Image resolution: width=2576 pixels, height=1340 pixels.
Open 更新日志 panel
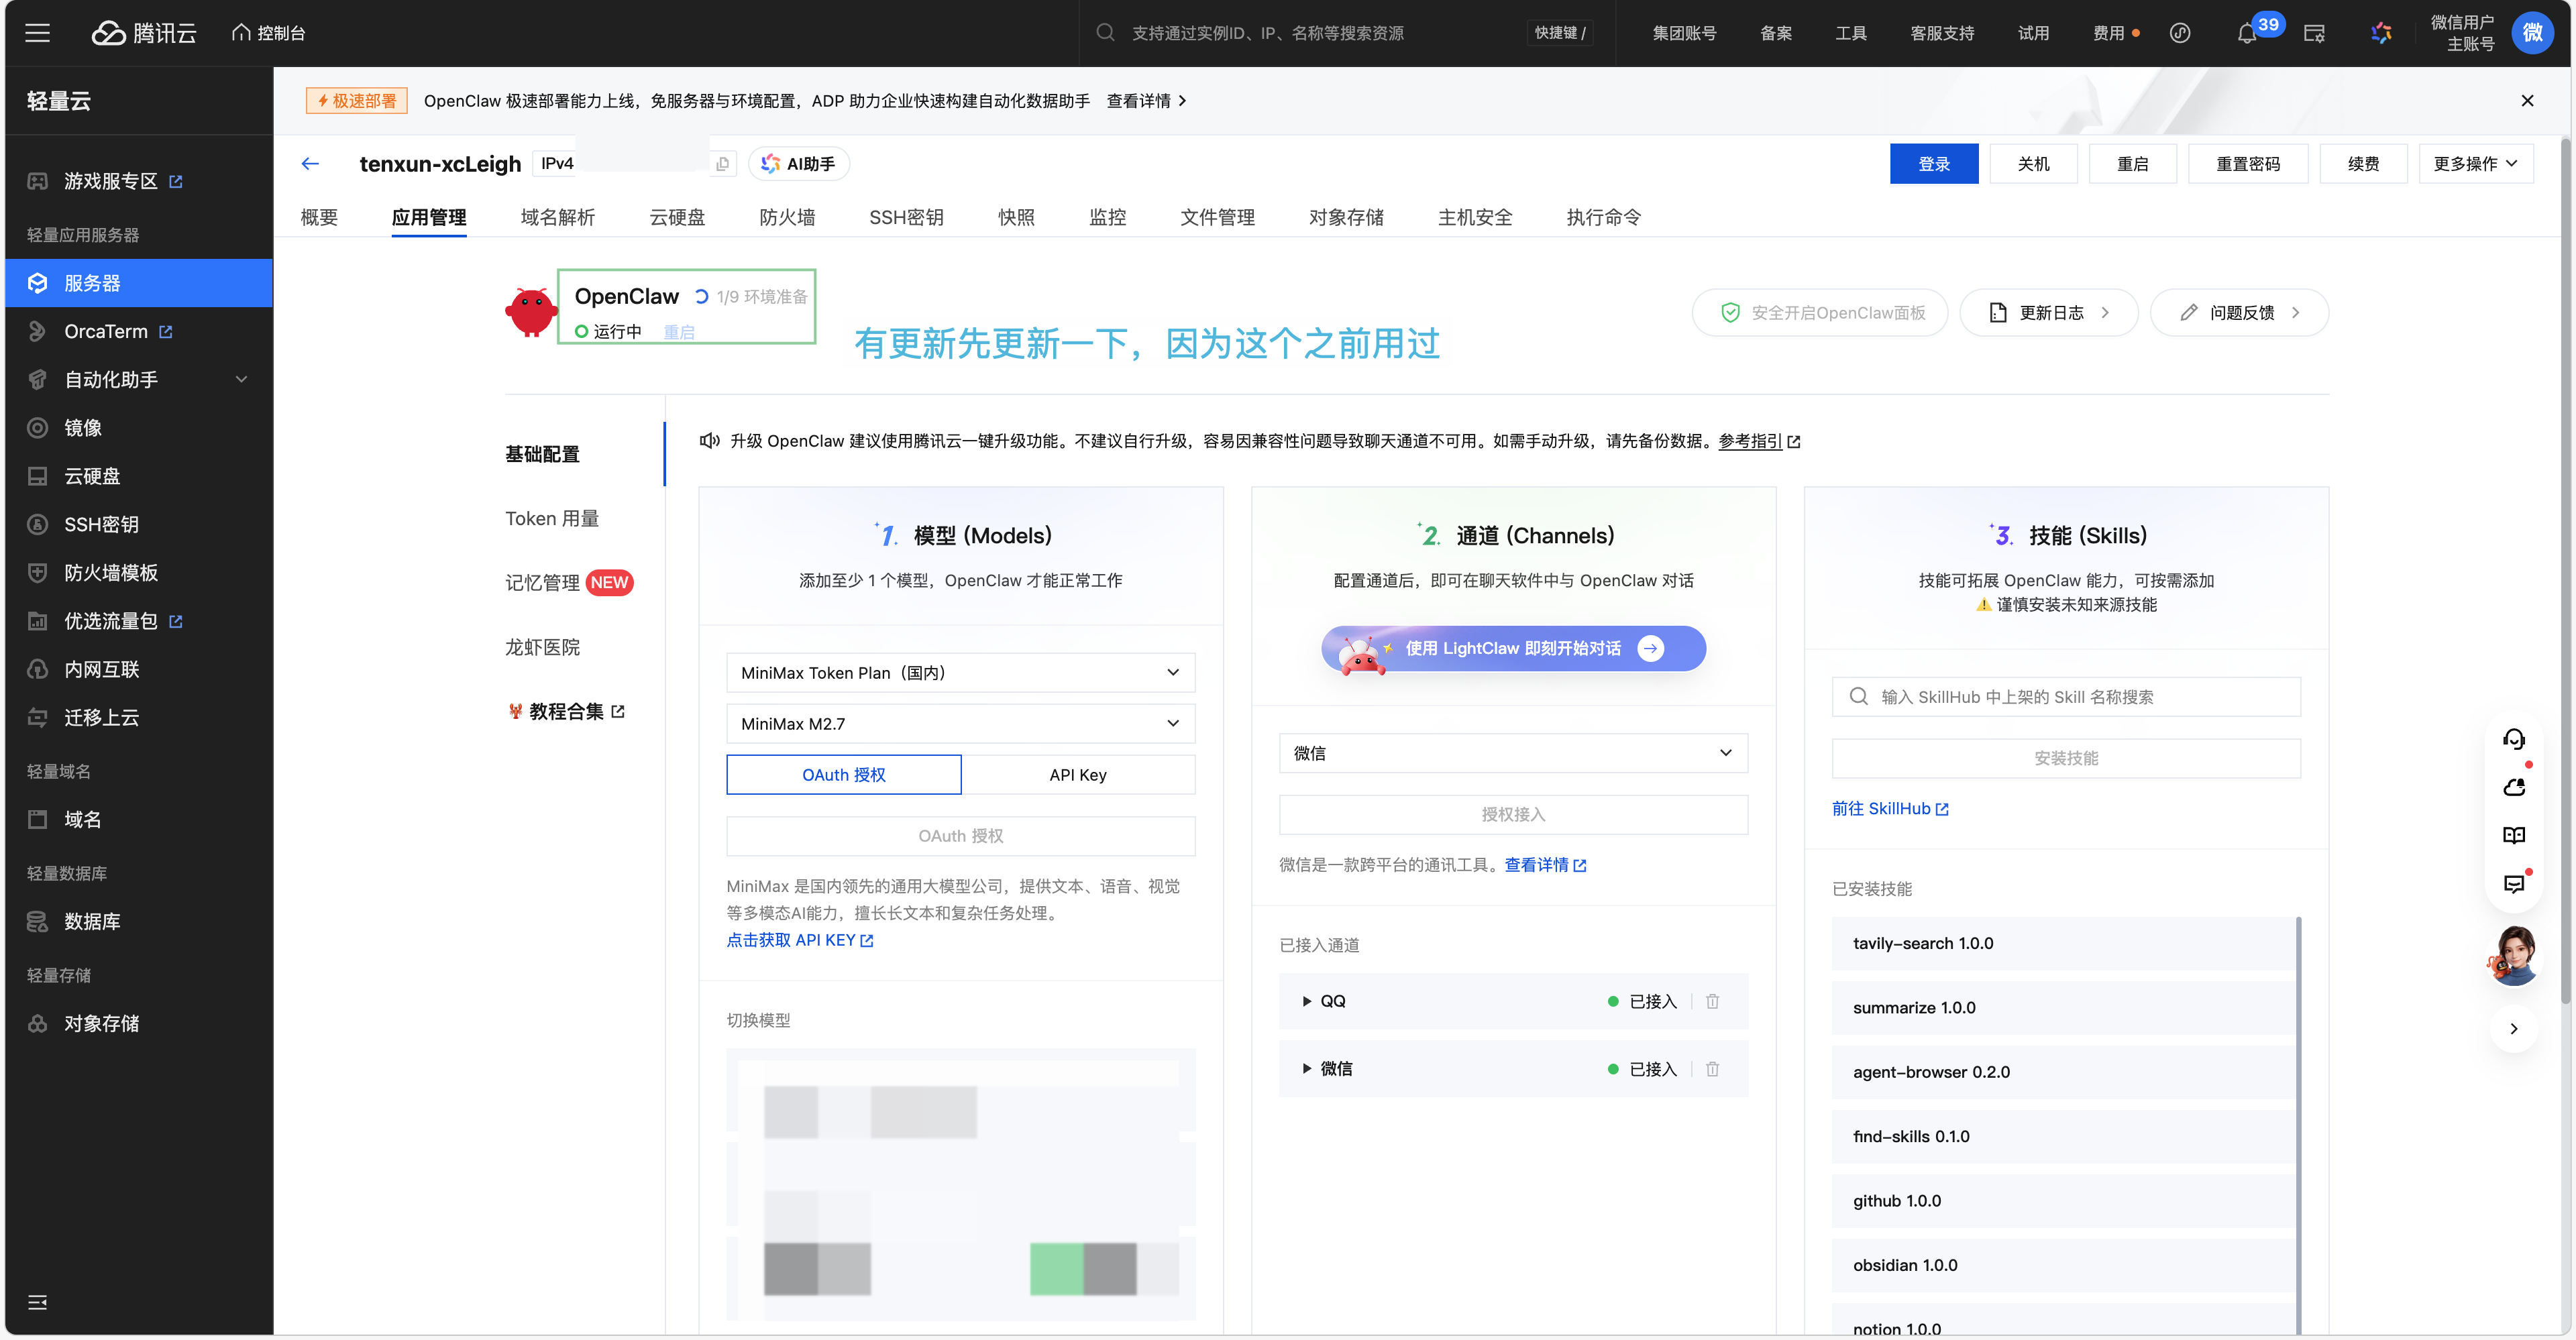2048,313
